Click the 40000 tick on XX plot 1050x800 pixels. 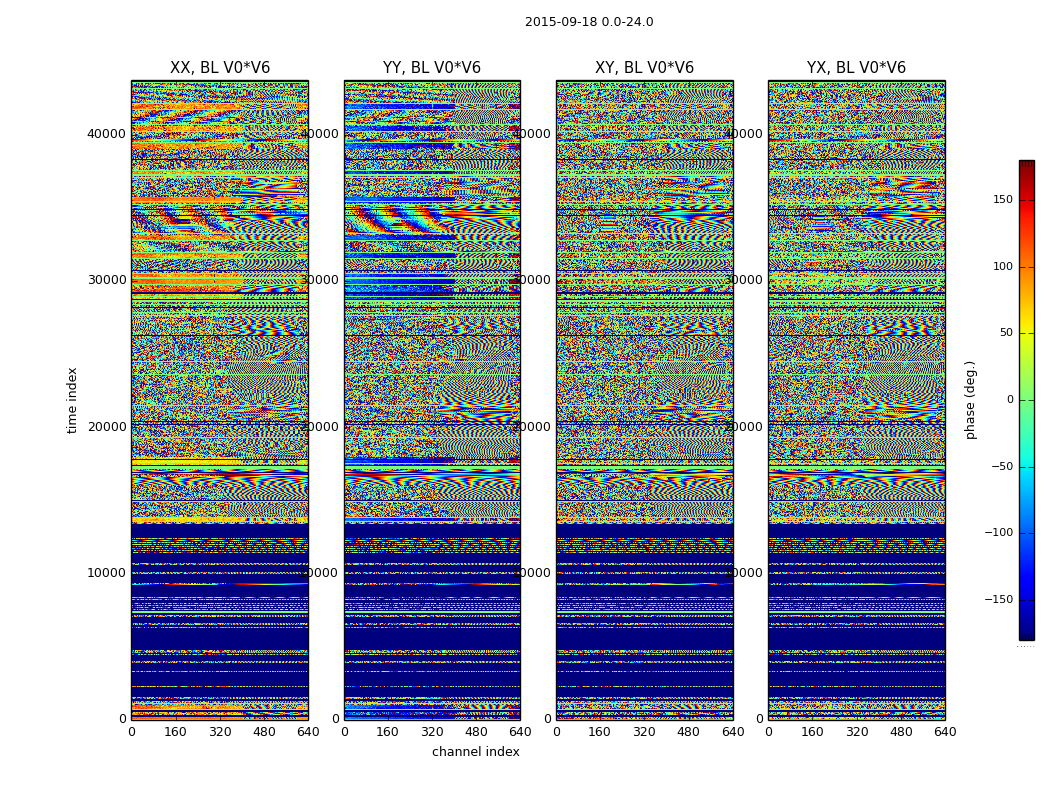[x=106, y=133]
